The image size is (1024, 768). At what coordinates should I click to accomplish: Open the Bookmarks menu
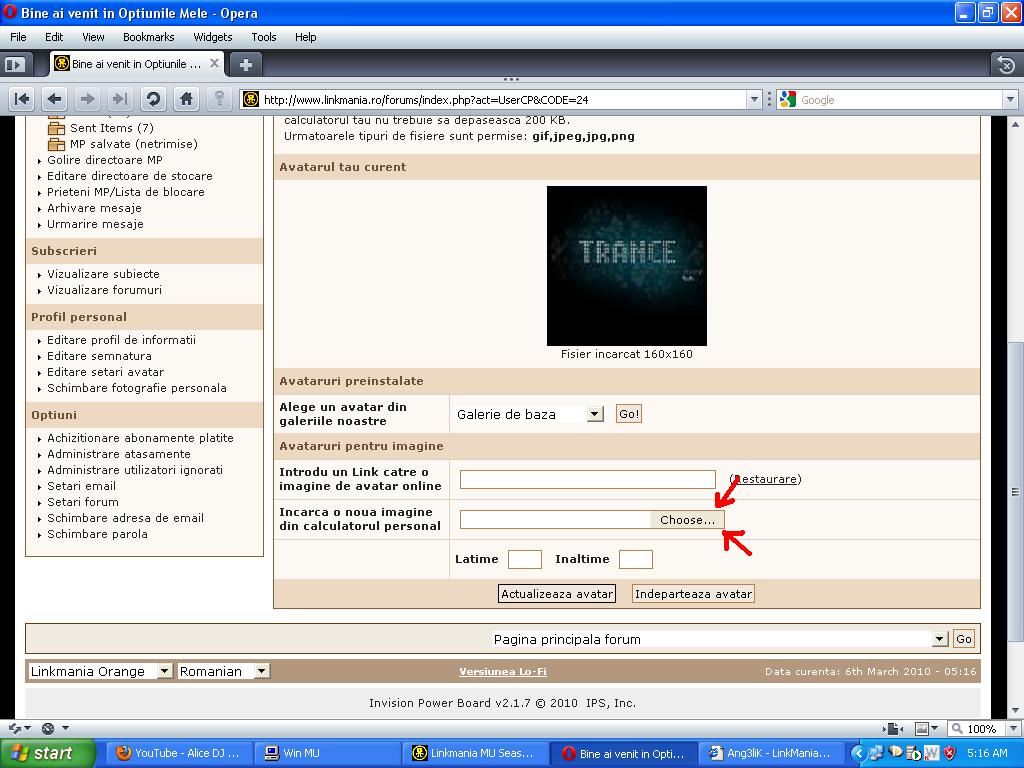(x=148, y=37)
